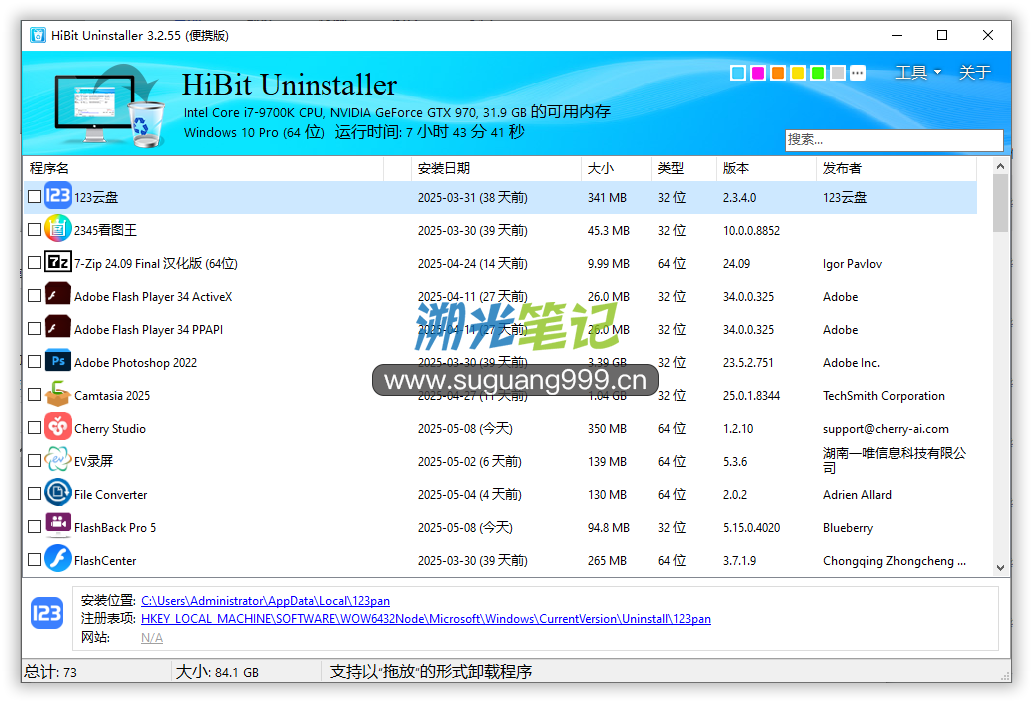
Task: Click the 总计: 73 status bar entry
Action: click(51, 672)
